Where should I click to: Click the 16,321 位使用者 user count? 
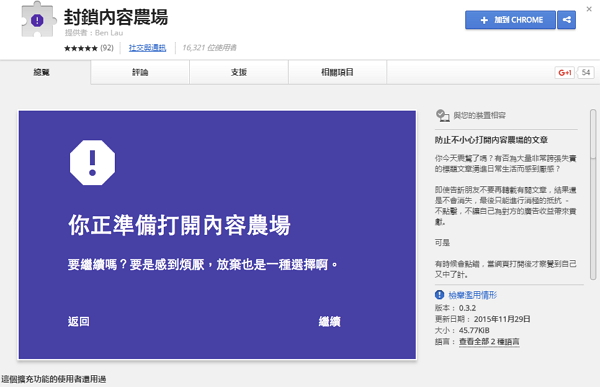(209, 48)
